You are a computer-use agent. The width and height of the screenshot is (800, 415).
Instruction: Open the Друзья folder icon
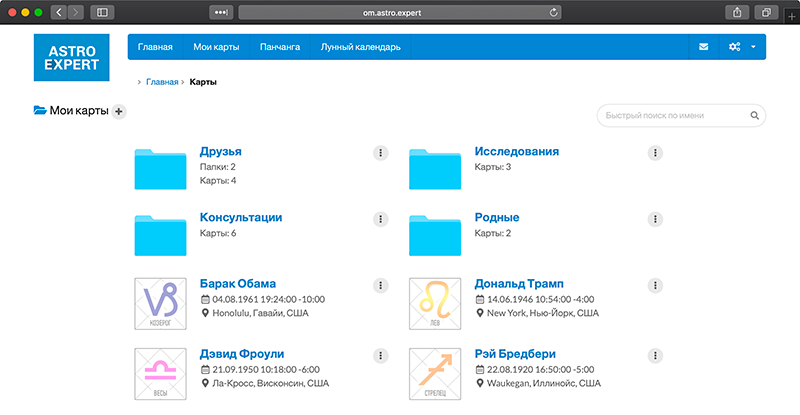[x=161, y=169]
